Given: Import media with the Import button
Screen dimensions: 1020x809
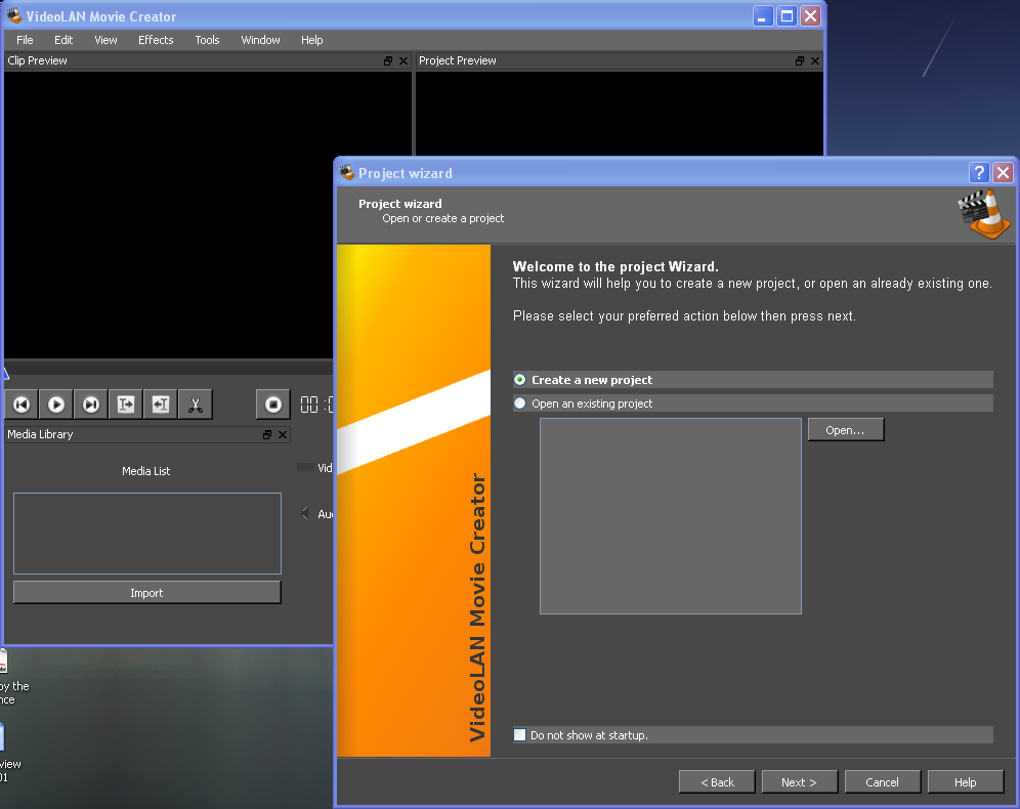Looking at the screenshot, I should [147, 592].
